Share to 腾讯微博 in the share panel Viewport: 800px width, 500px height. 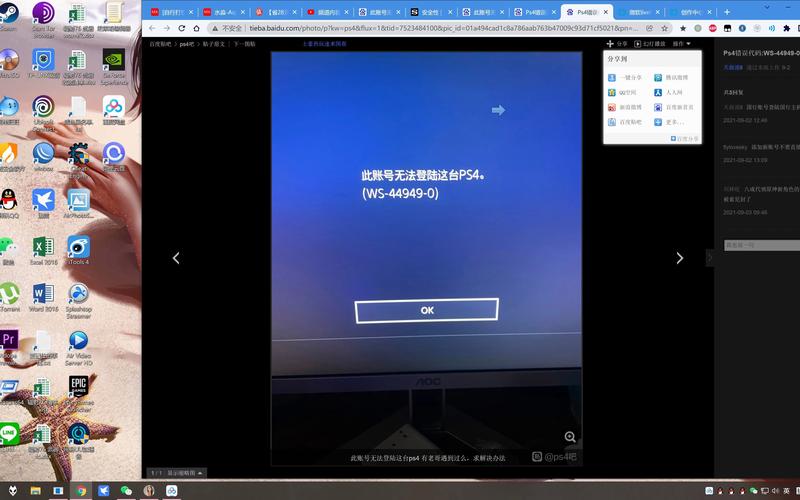[671, 78]
